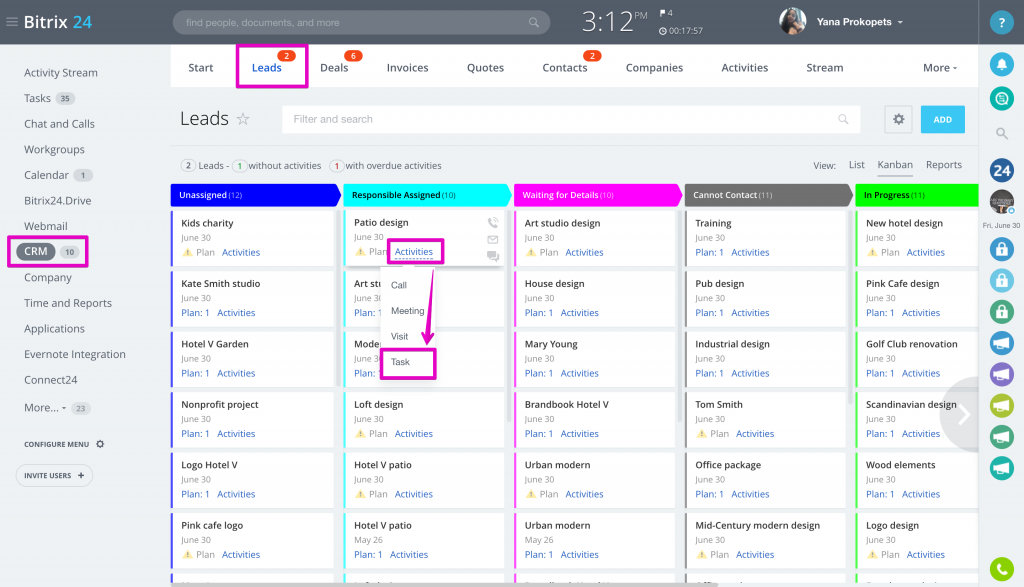Click the light blue lock icon in right panel

click(x=1001, y=280)
